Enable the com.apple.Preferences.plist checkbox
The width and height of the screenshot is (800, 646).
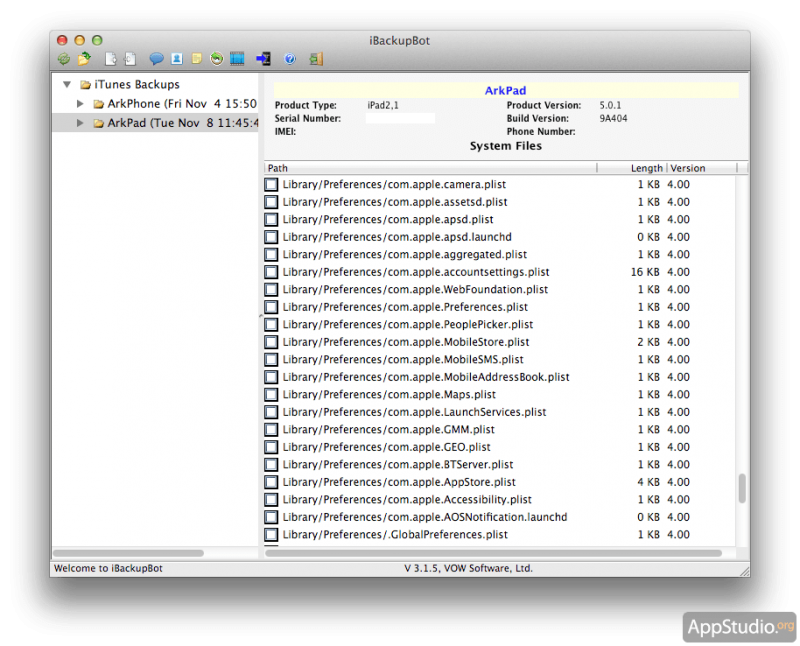271,307
